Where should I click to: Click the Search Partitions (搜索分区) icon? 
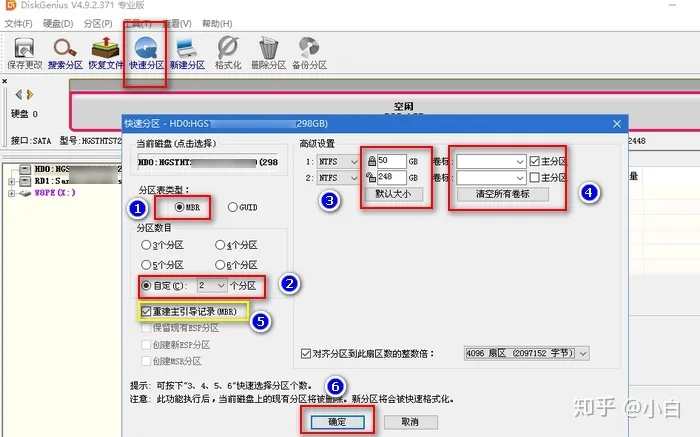(66, 50)
